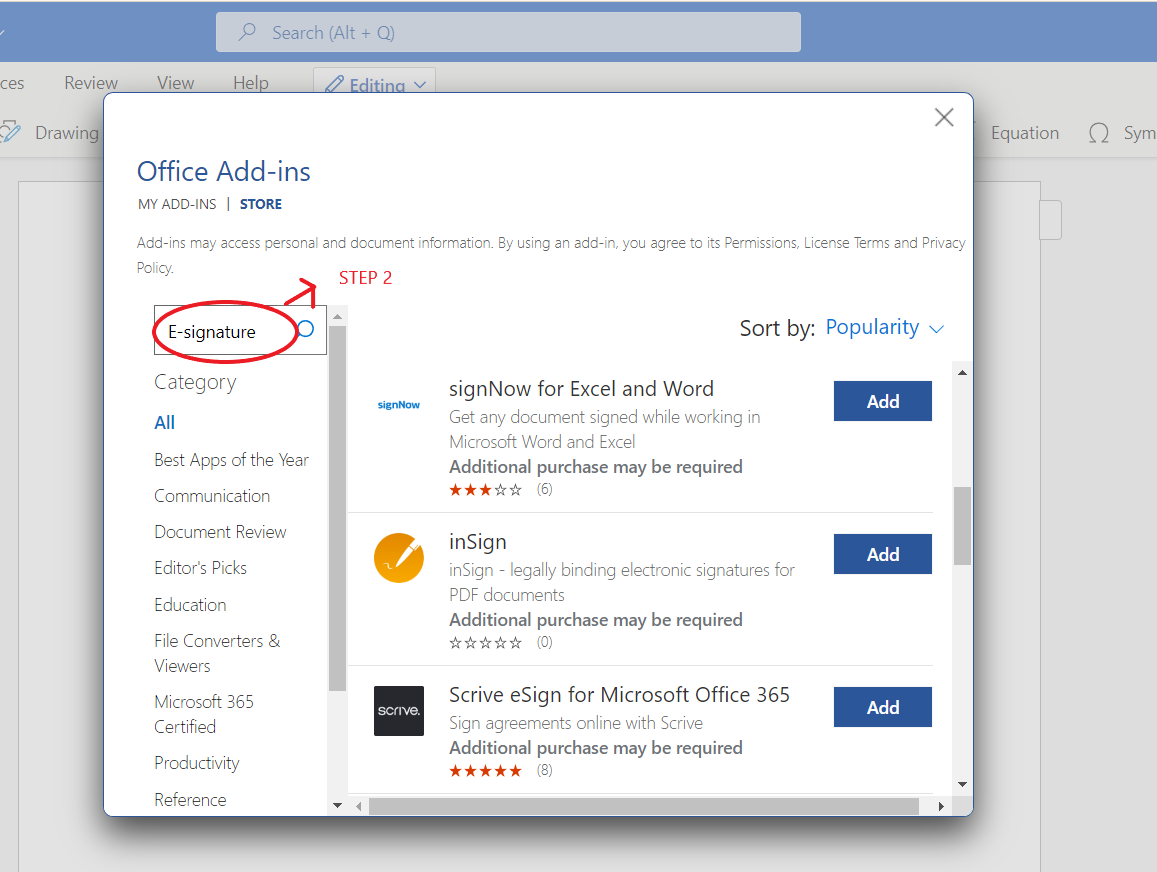Add signNow for Excel and Word
1157x872 pixels.
883,401
